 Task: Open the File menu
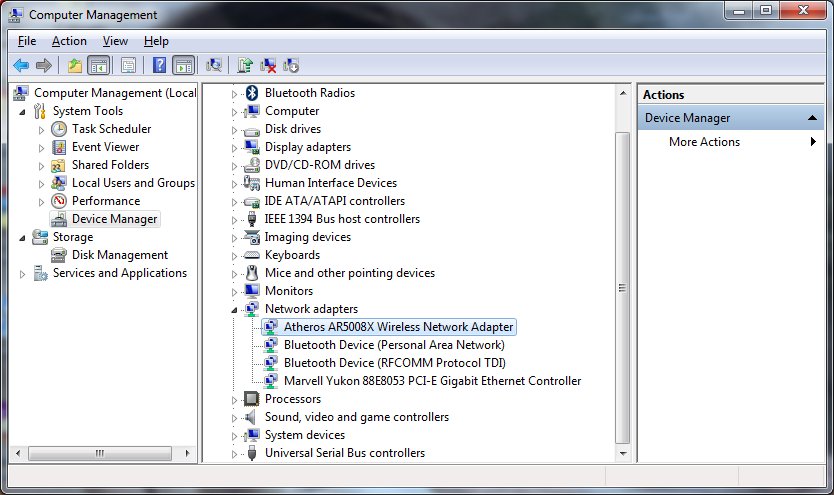tap(27, 41)
